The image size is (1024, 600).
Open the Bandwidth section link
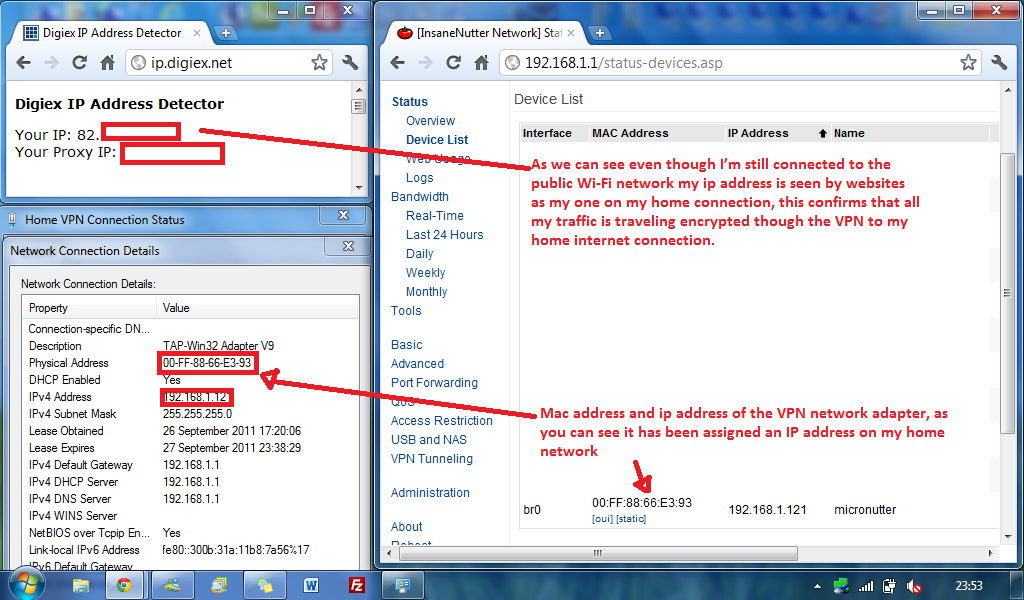click(x=419, y=197)
